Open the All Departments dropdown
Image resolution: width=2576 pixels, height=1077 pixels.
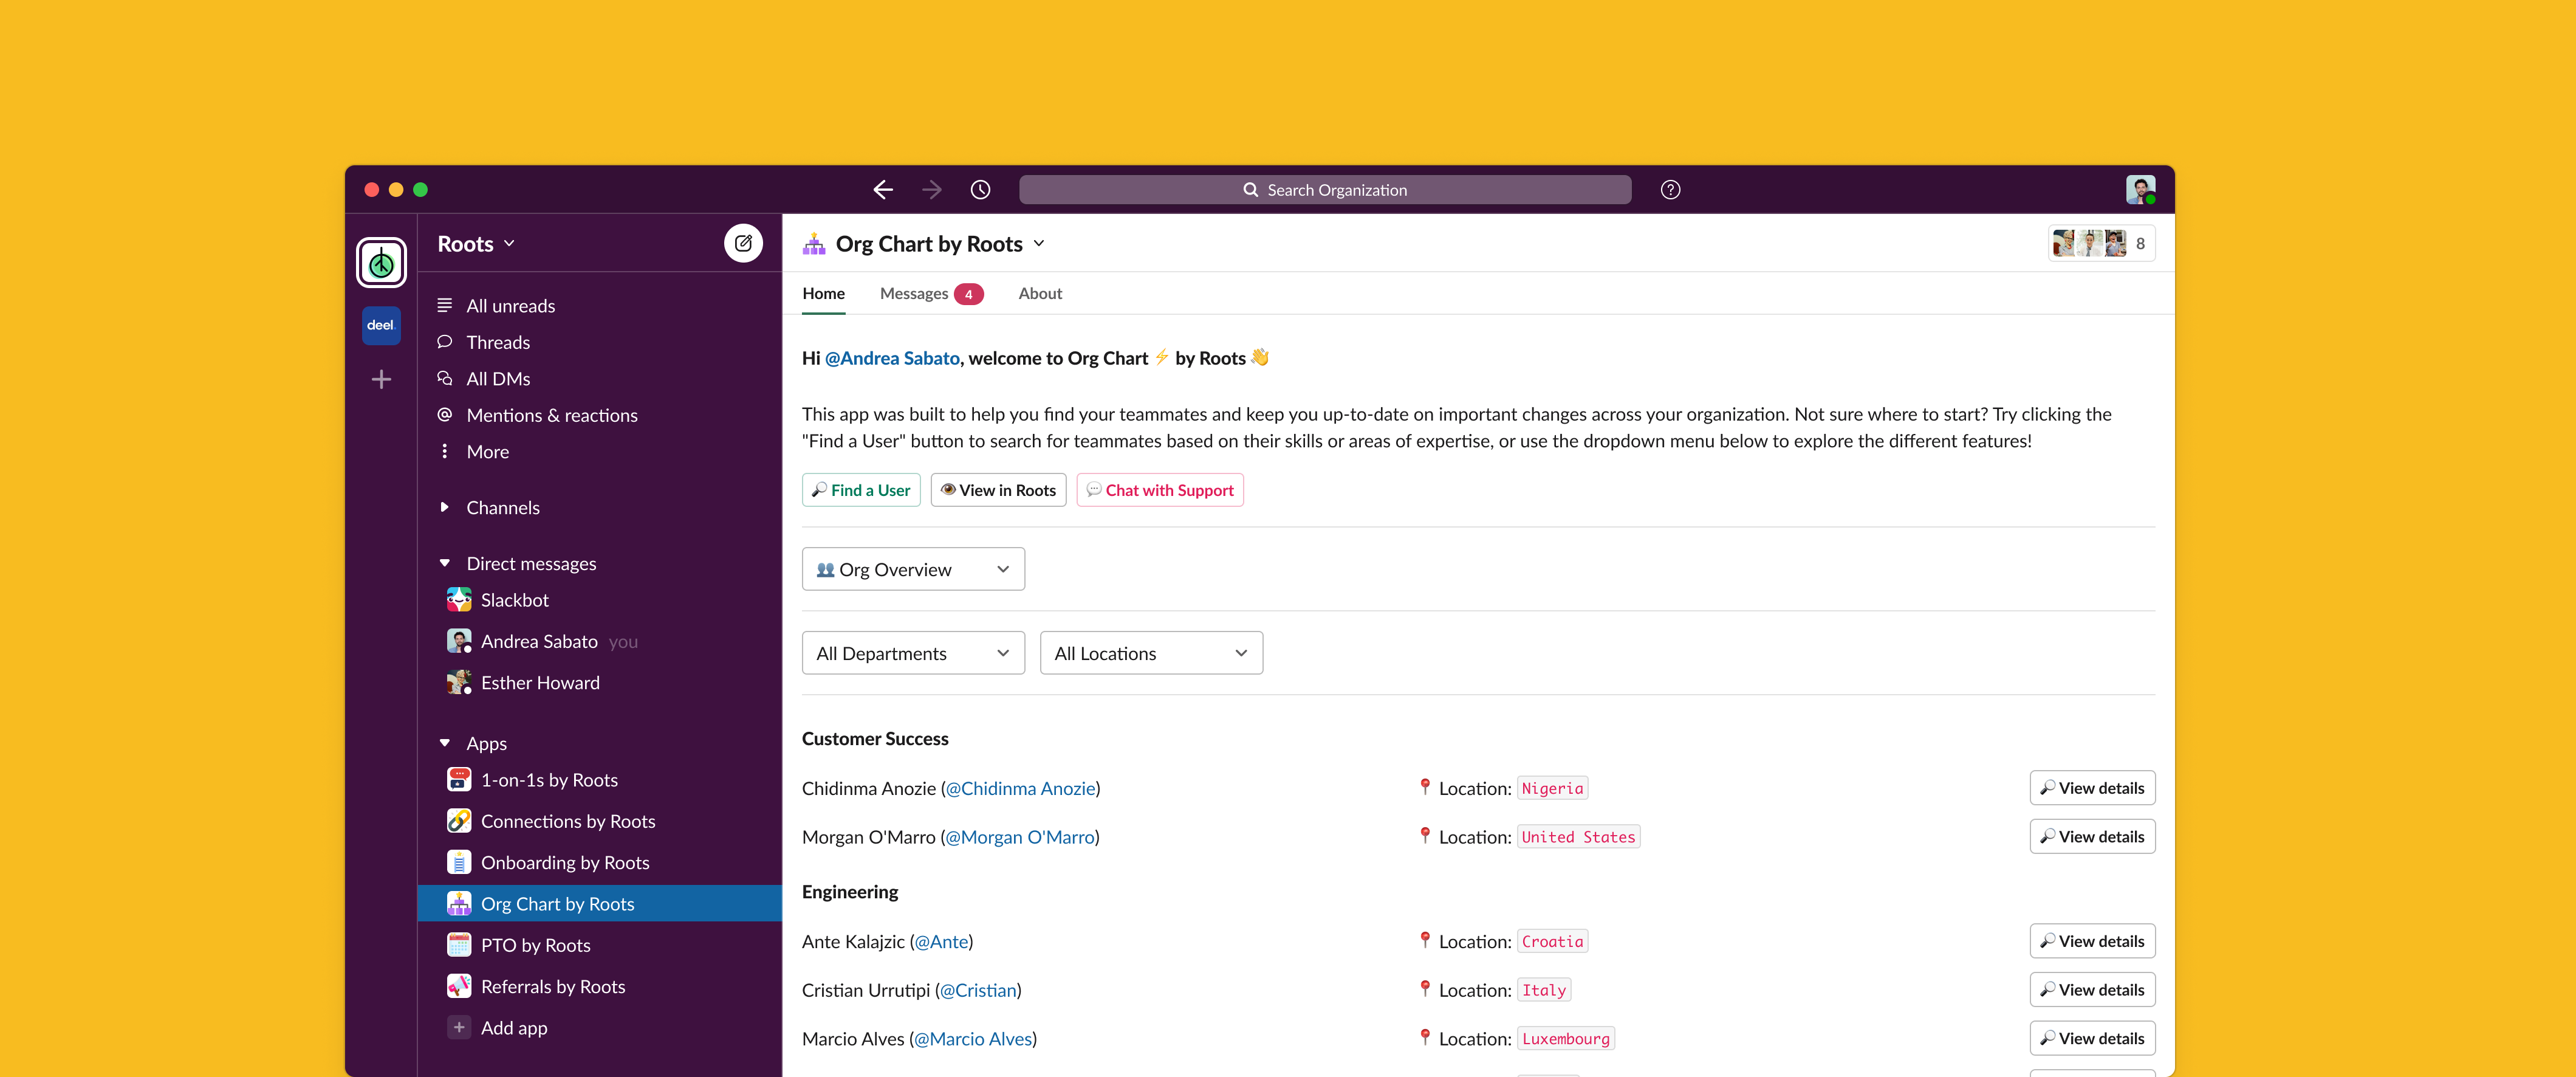pyautogui.click(x=913, y=653)
